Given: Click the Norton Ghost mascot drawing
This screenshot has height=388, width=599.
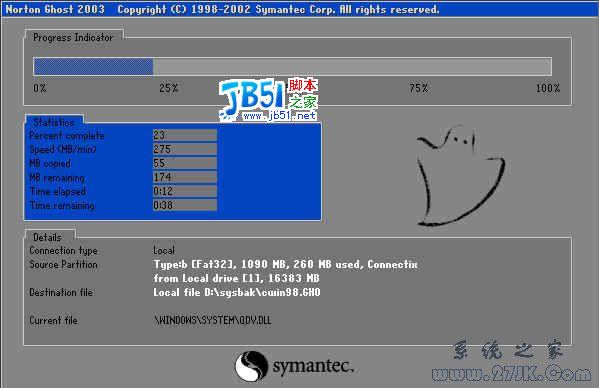Looking at the screenshot, I should pyautogui.click(x=460, y=175).
